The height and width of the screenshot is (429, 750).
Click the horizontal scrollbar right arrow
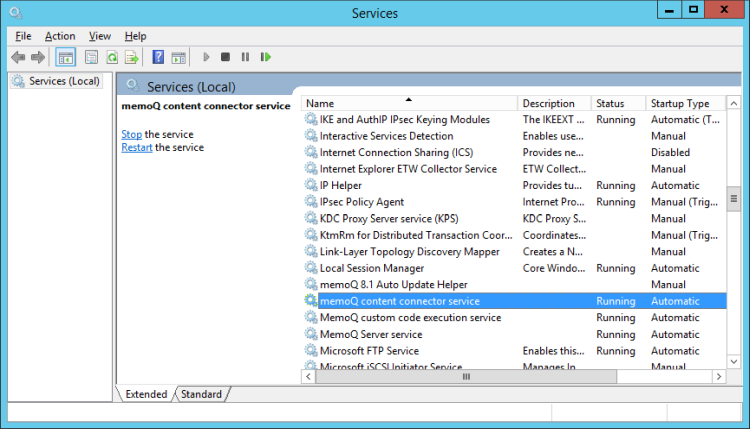point(719,377)
